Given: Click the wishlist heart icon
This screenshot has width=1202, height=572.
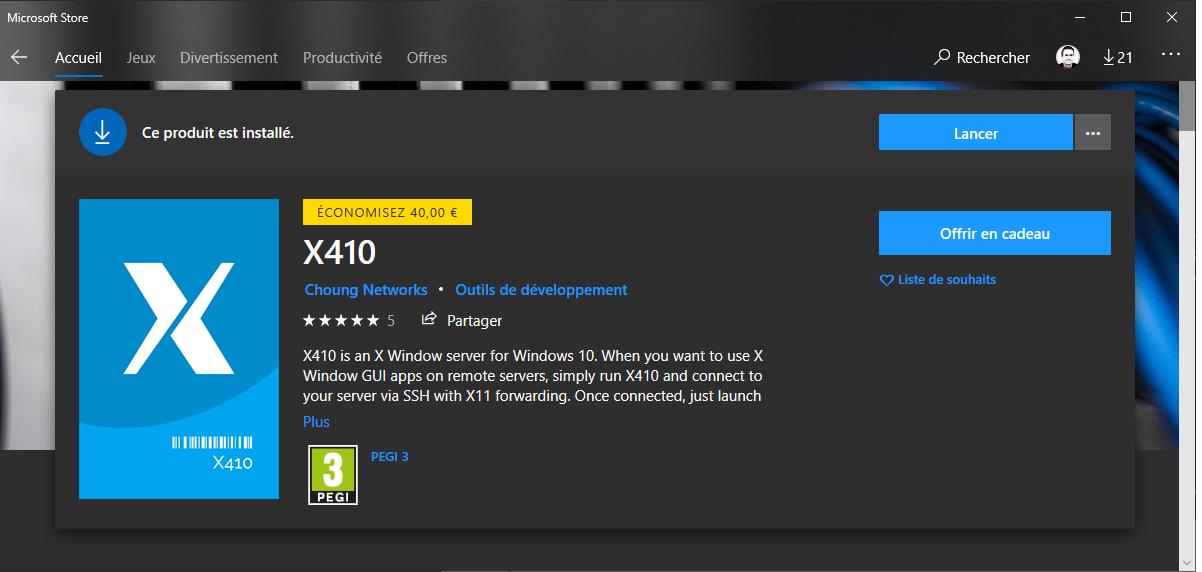Looking at the screenshot, I should point(886,281).
